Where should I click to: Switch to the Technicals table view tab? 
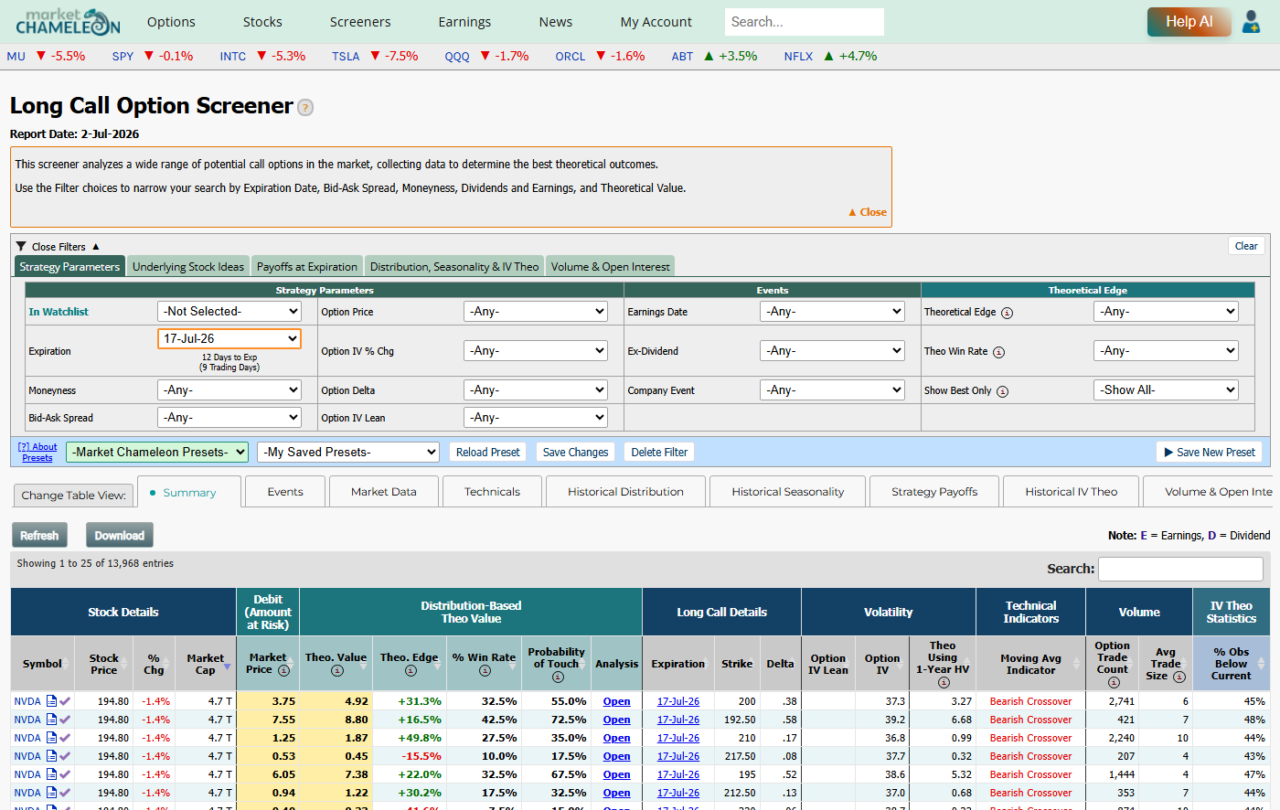pos(492,492)
